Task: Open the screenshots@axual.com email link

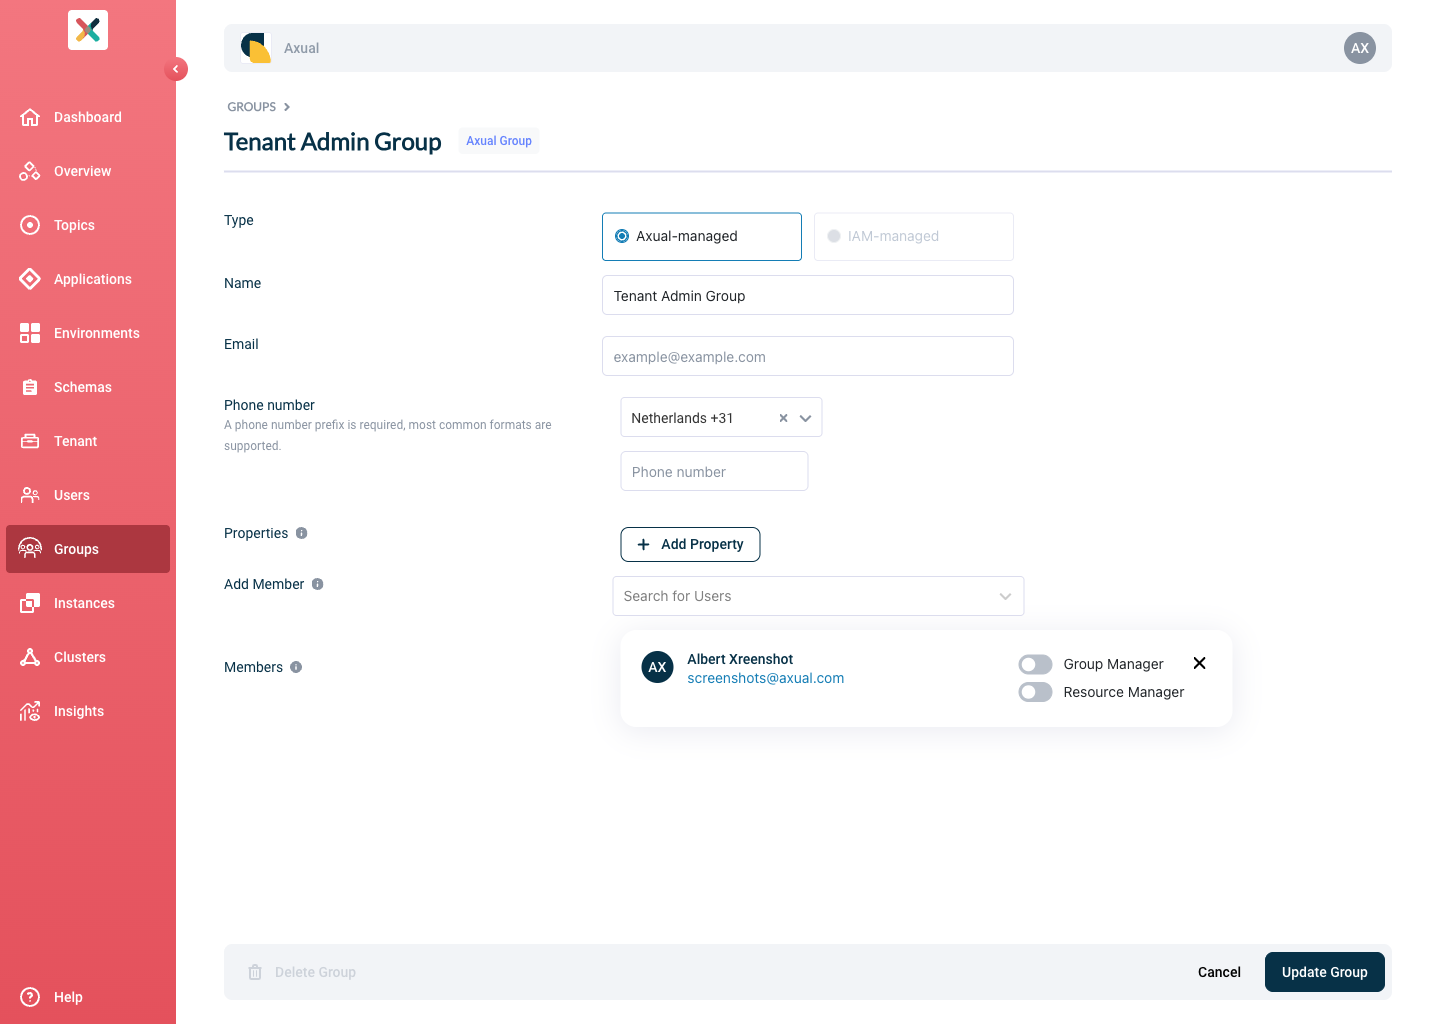Action: pyautogui.click(x=765, y=678)
